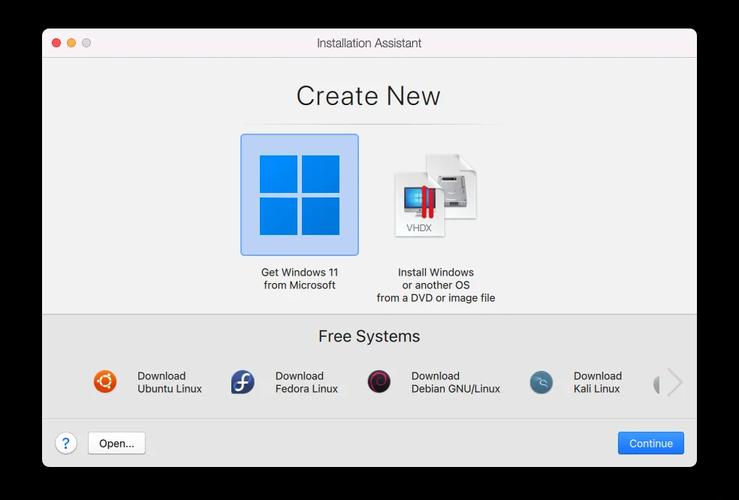Viewport: 739px width, 500px height.
Task: Click the Fedora Linux logo icon
Action: (243, 382)
